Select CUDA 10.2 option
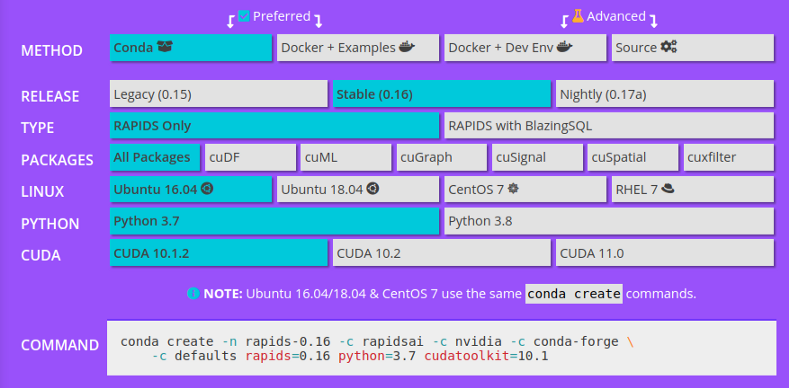Image resolution: width=789 pixels, height=388 pixels. point(442,253)
